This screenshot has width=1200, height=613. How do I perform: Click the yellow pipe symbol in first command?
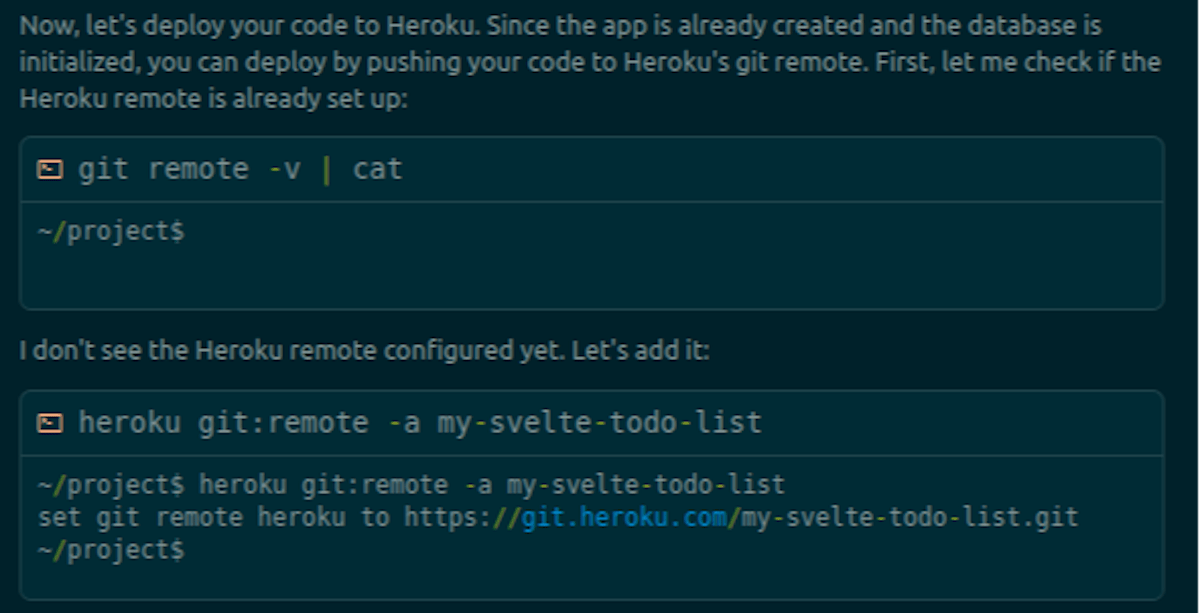[326, 169]
